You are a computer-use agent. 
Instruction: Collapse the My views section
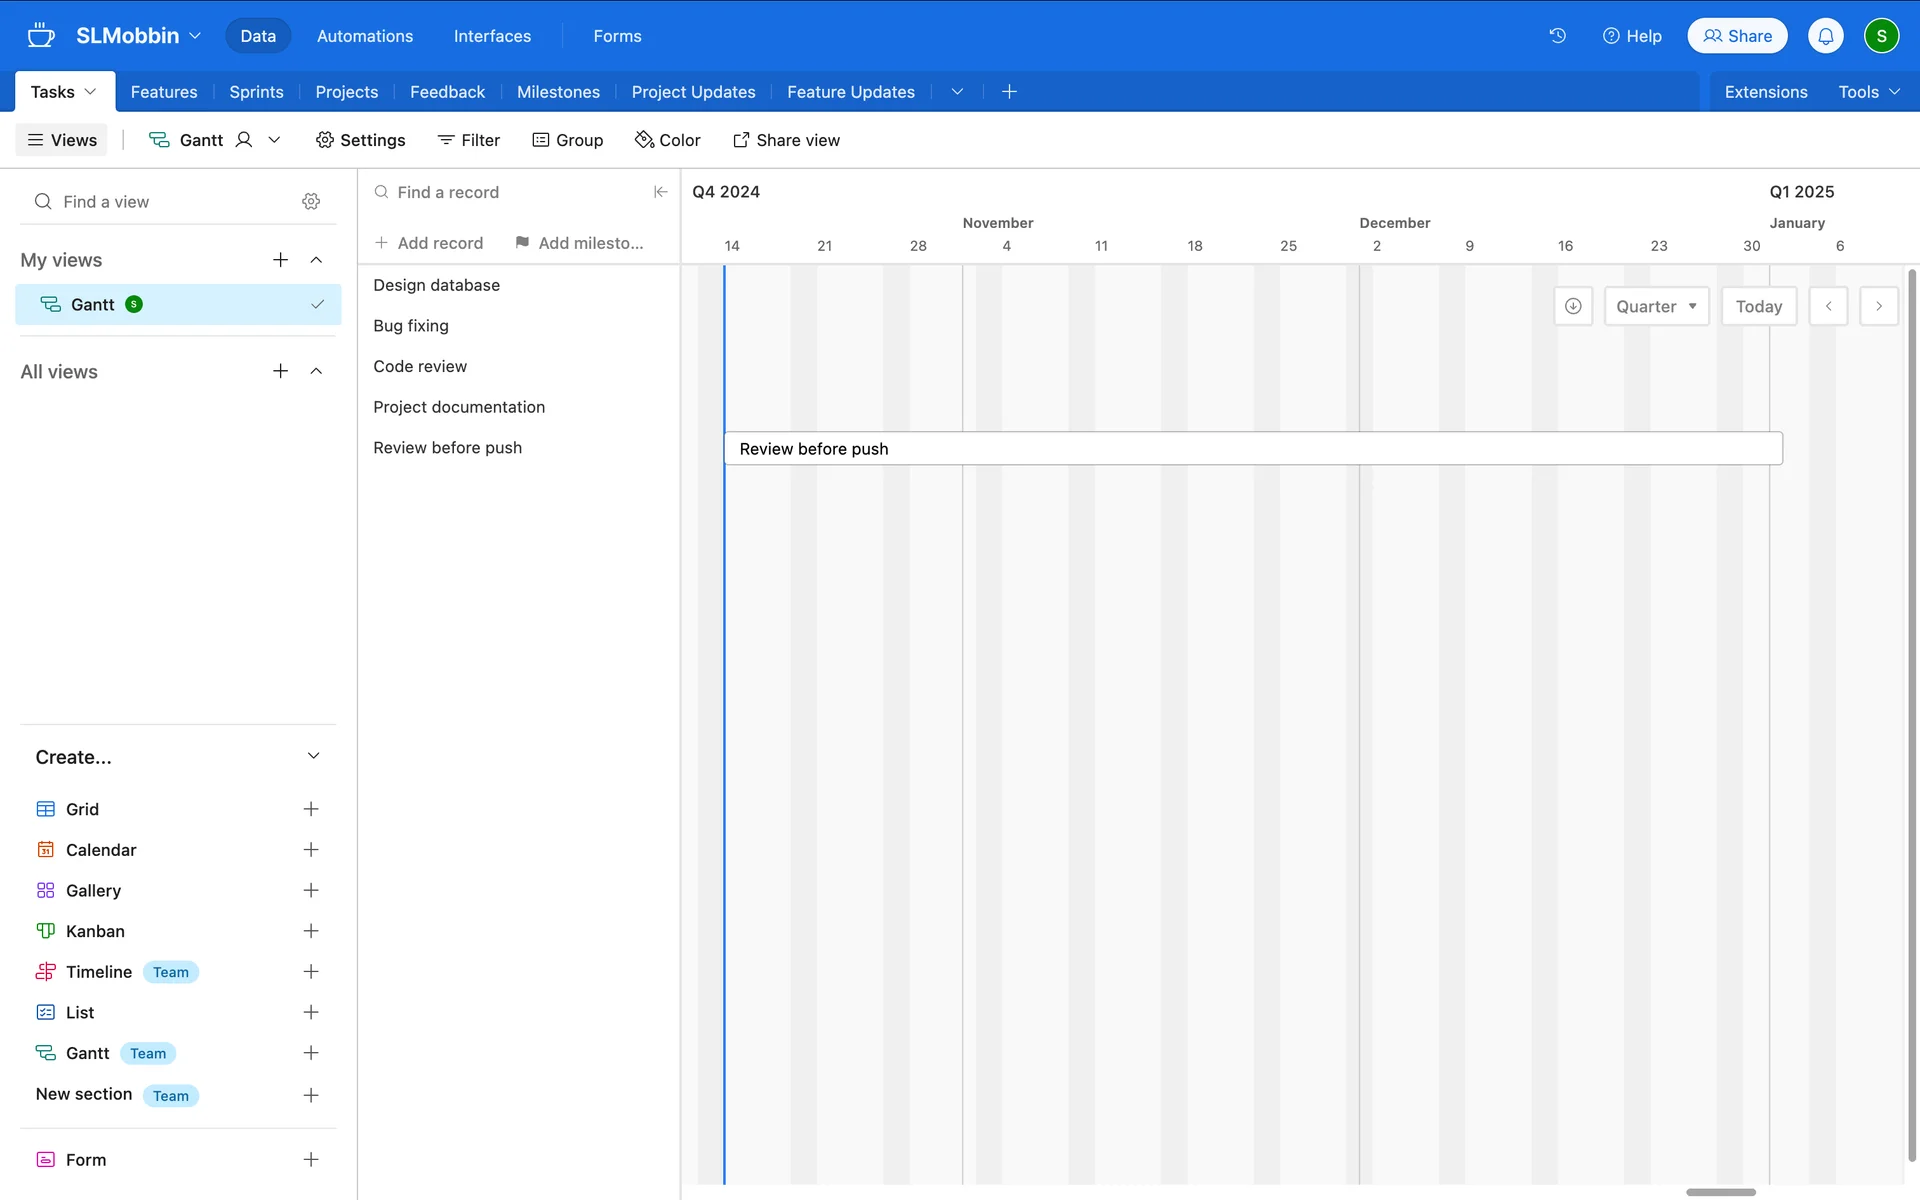pos(316,260)
